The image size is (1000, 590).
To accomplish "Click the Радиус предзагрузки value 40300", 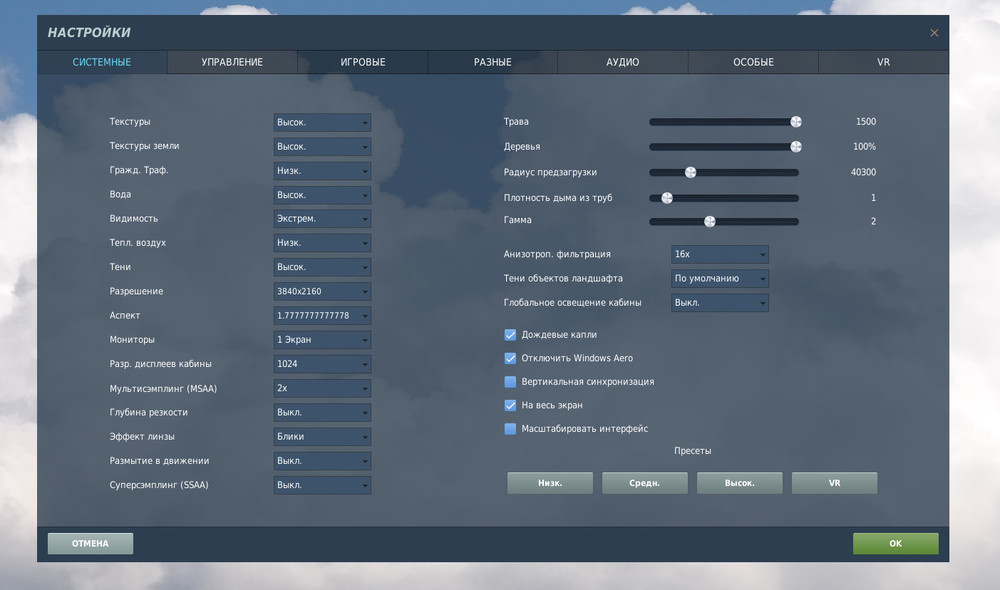I will point(864,172).
